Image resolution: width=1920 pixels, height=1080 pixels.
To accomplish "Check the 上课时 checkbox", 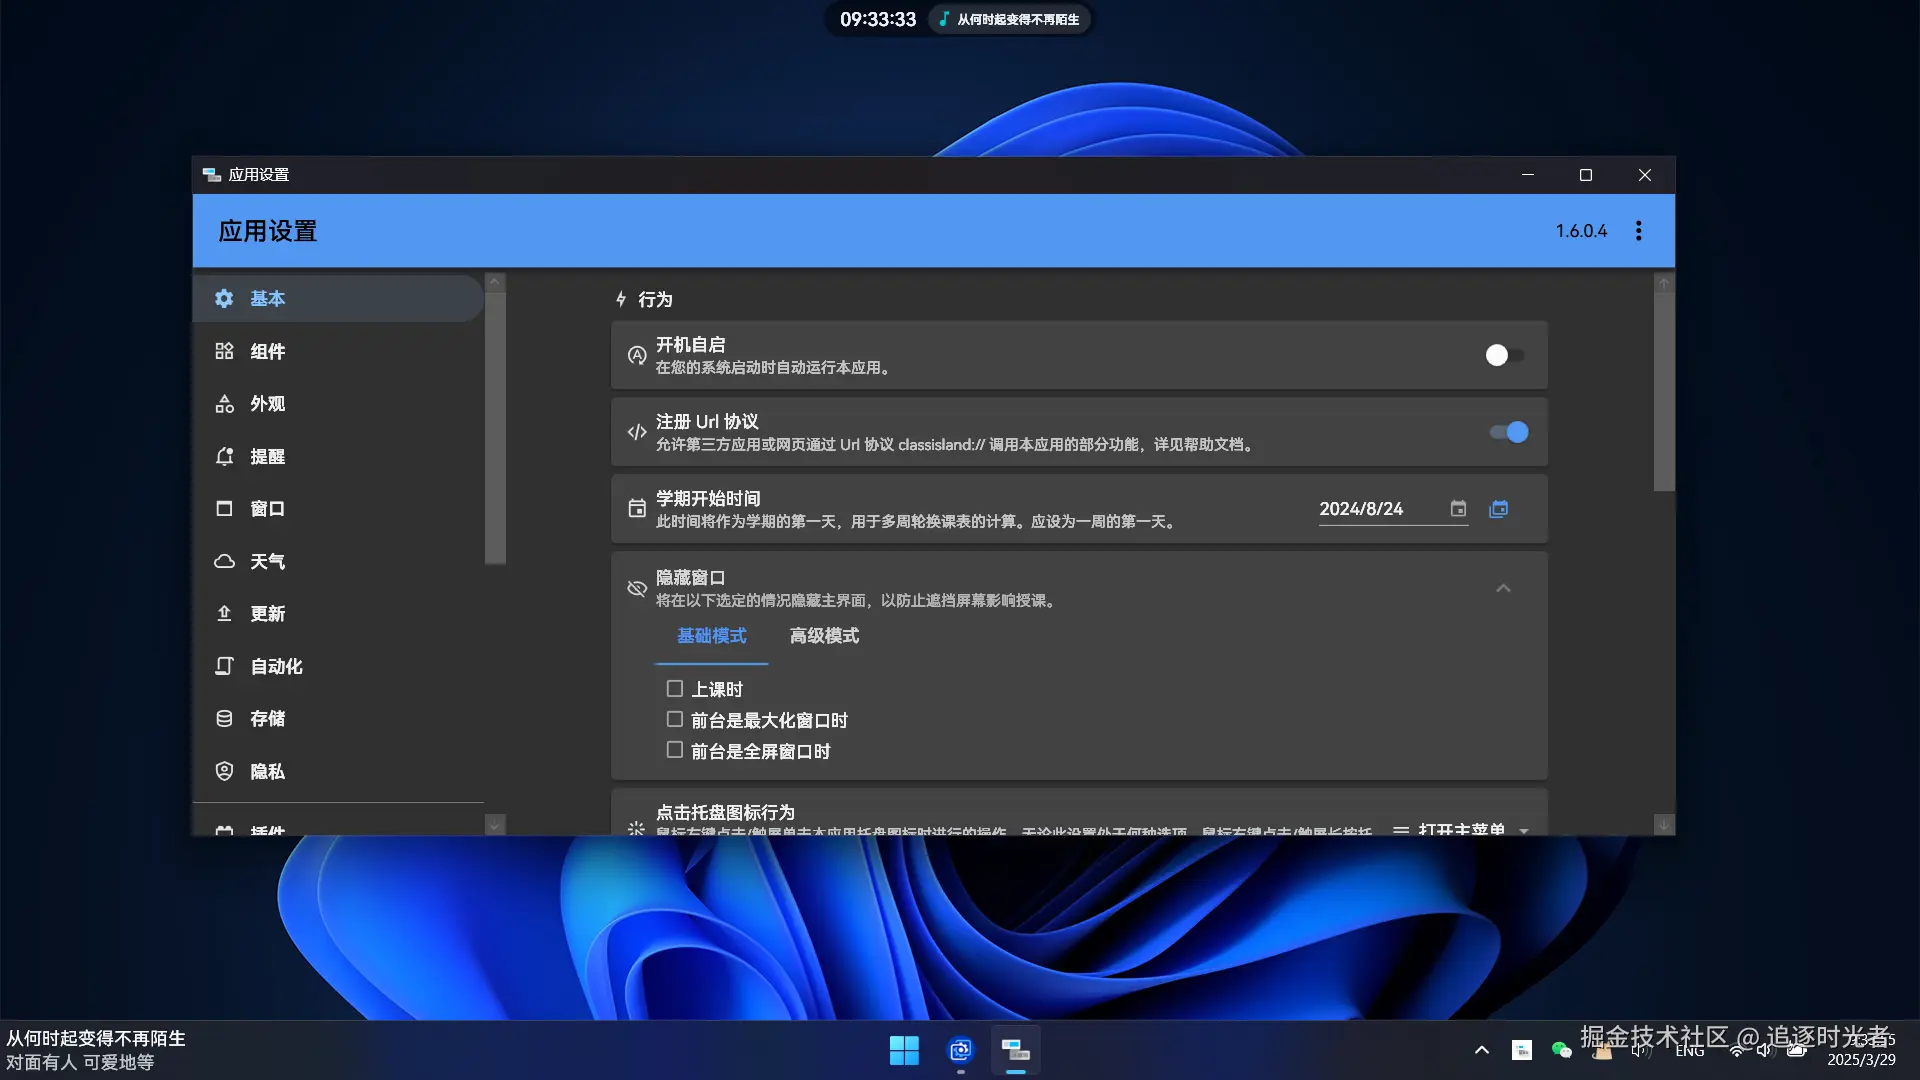I will point(675,689).
